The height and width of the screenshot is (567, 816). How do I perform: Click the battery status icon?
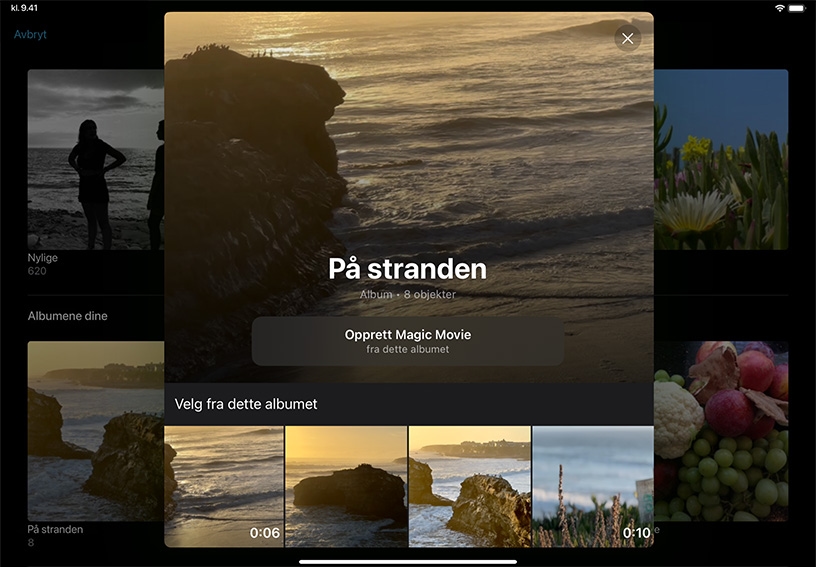[x=797, y=8]
